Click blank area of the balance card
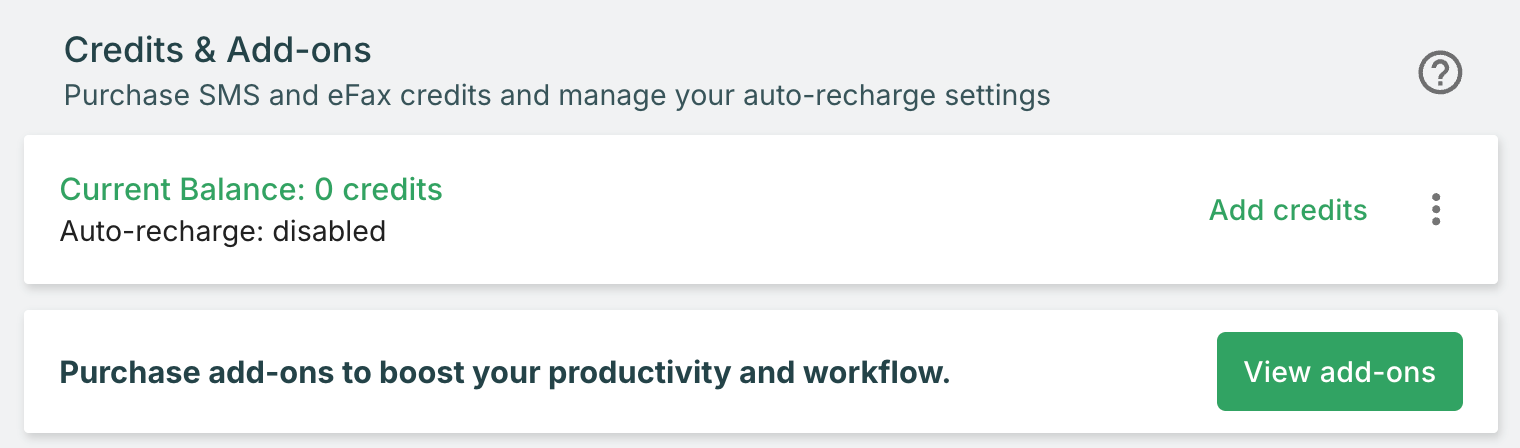The height and width of the screenshot is (448, 1520). pyautogui.click(x=800, y=209)
